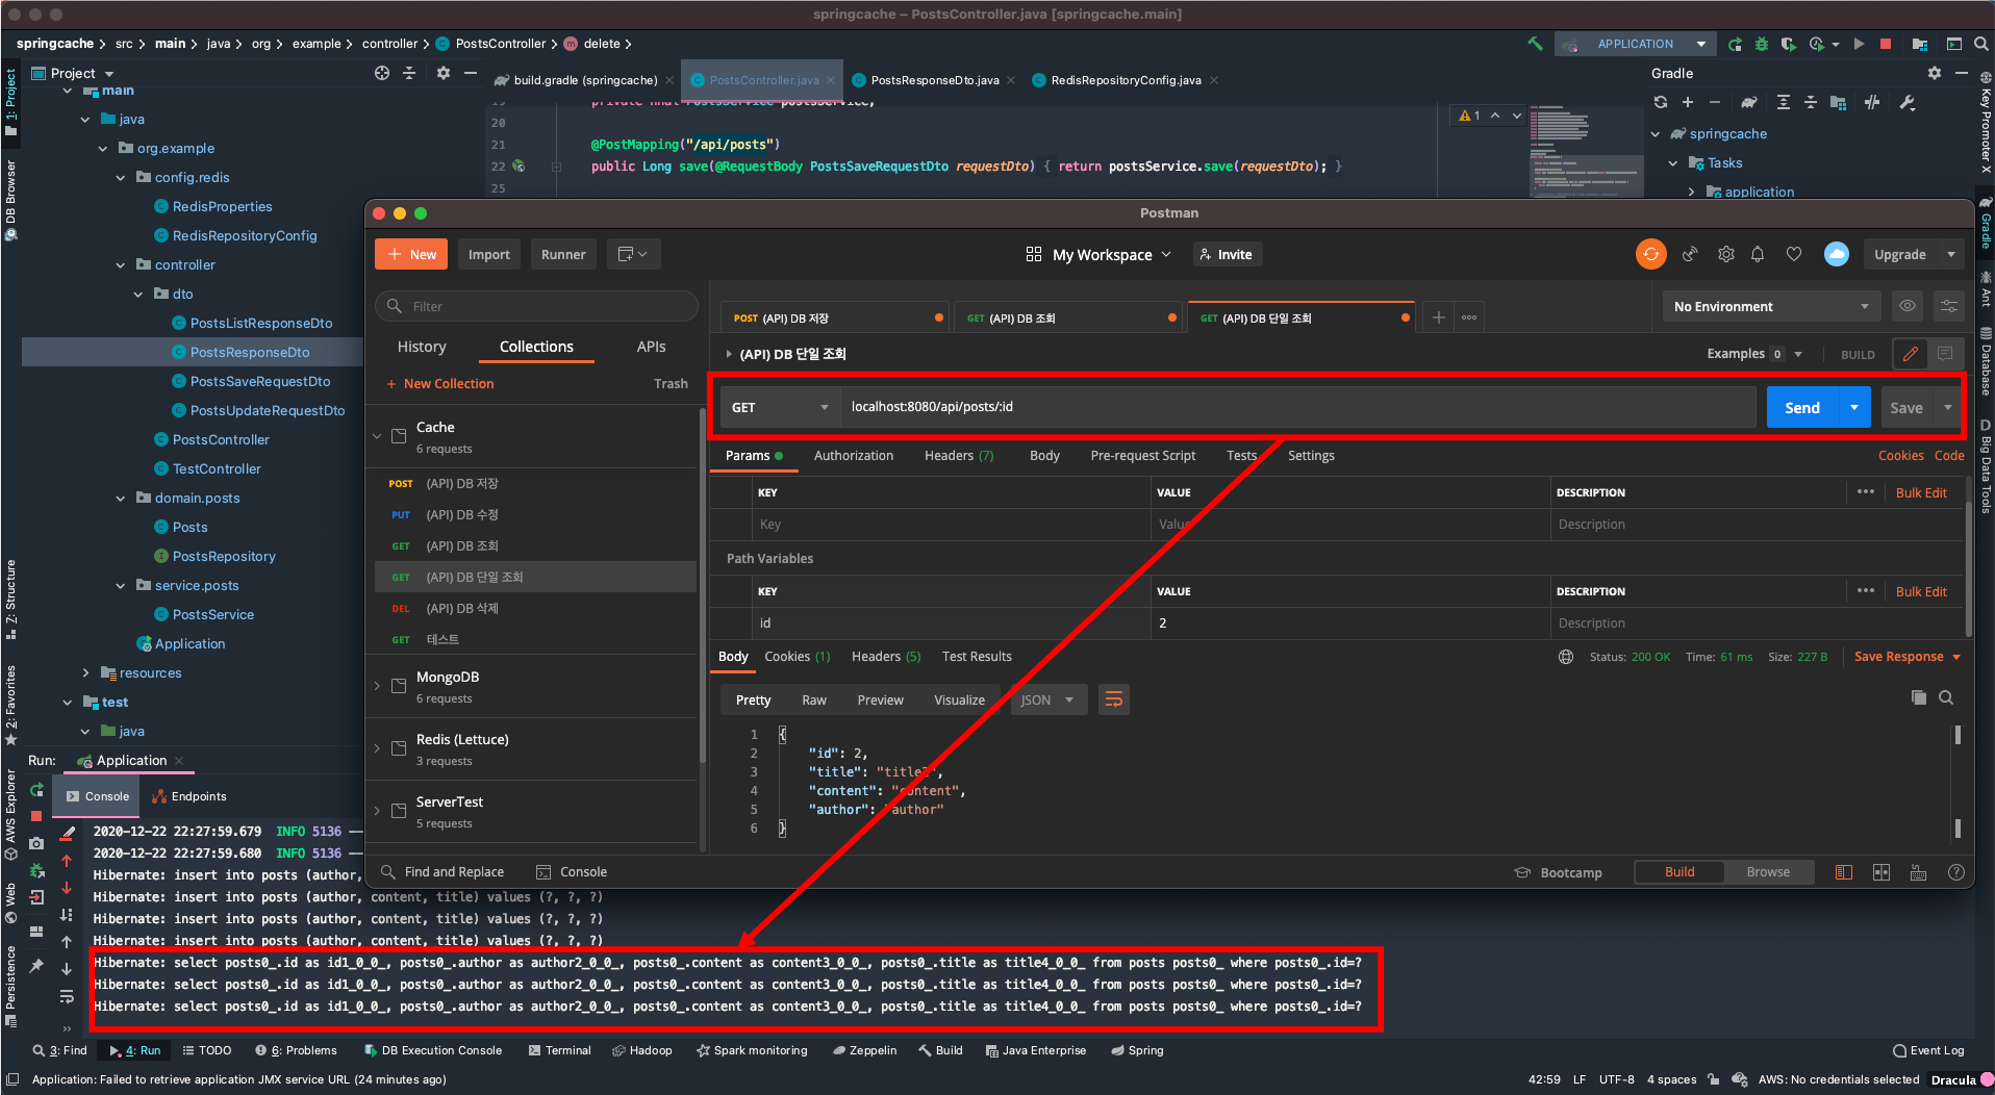Click the wrap lines icon in response
Image resolution: width=1995 pixels, height=1095 pixels.
pyautogui.click(x=1113, y=699)
